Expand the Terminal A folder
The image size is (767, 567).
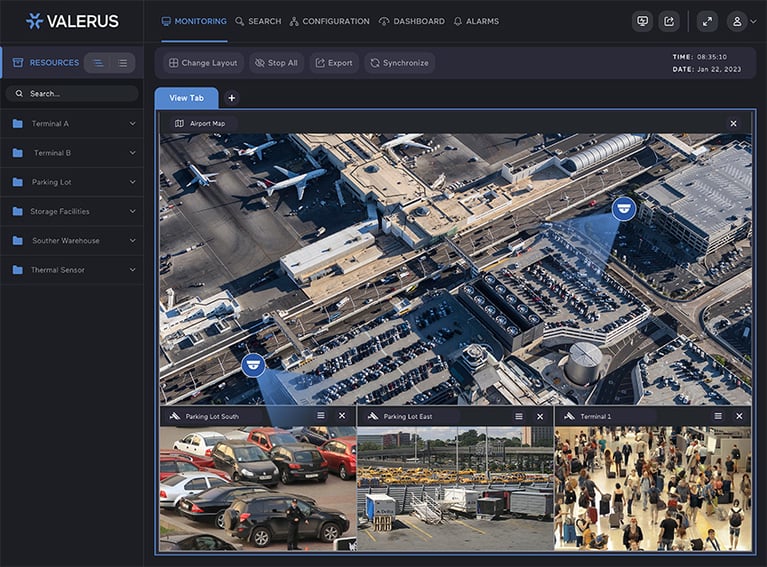click(x=132, y=124)
